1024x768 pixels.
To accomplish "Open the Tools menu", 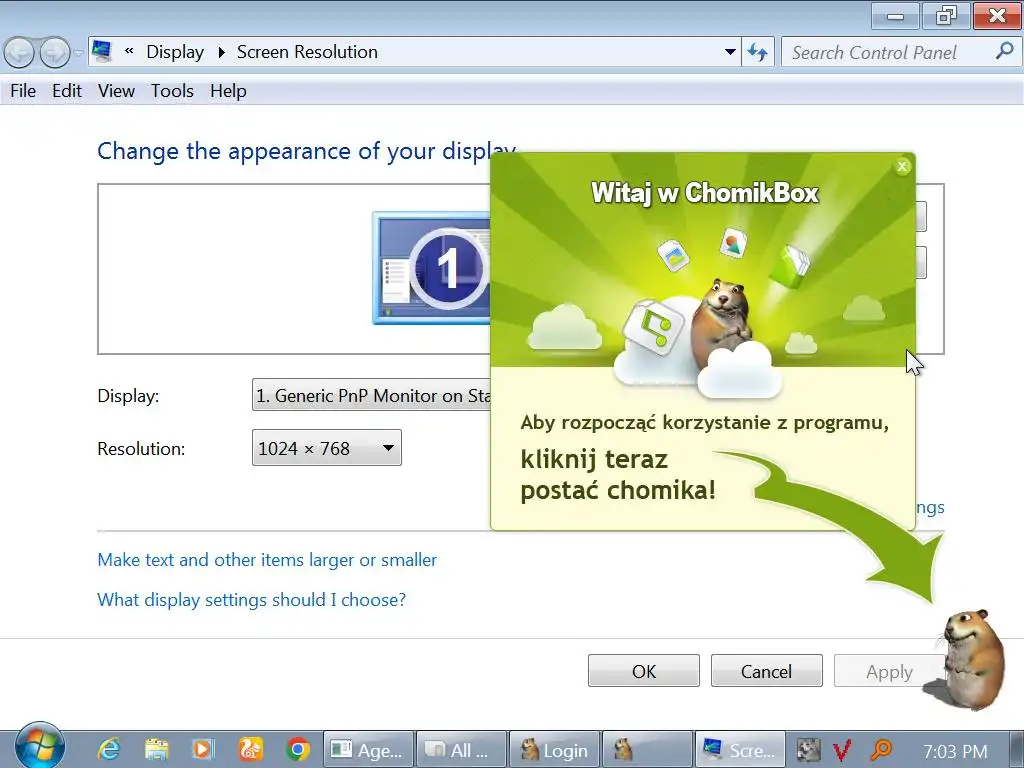I will pos(172,91).
